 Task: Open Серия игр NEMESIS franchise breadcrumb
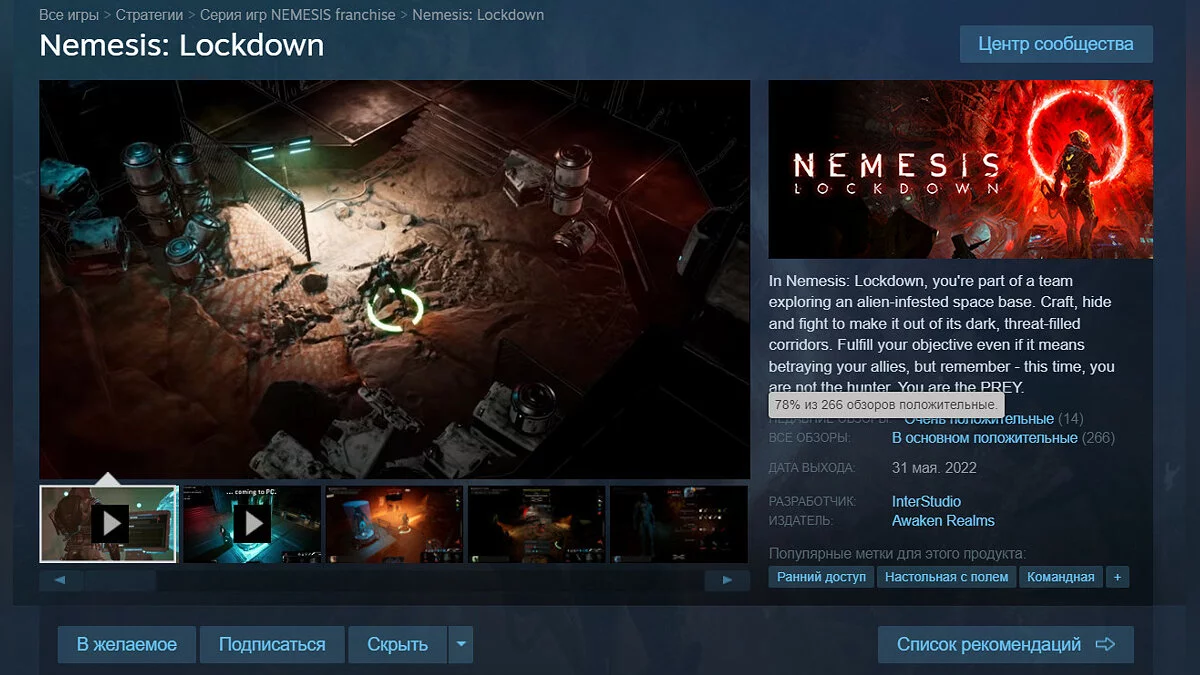point(297,15)
